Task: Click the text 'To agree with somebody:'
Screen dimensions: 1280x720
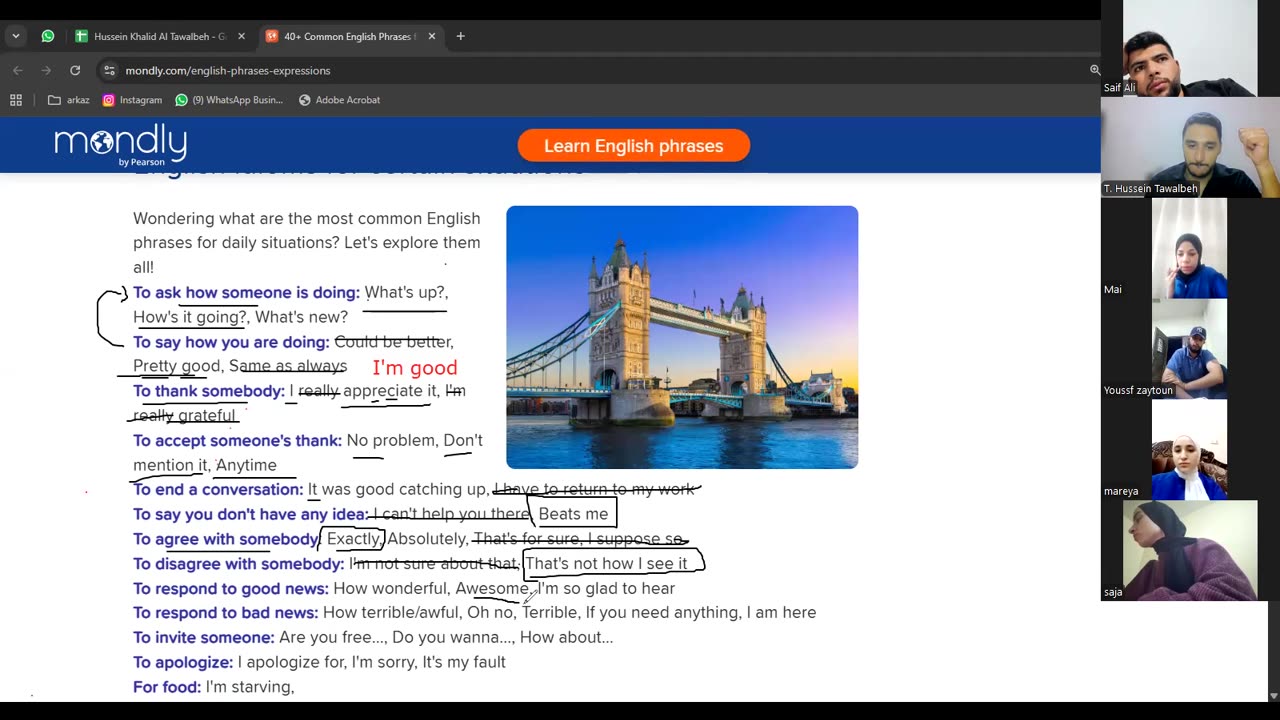Action: pos(227,539)
